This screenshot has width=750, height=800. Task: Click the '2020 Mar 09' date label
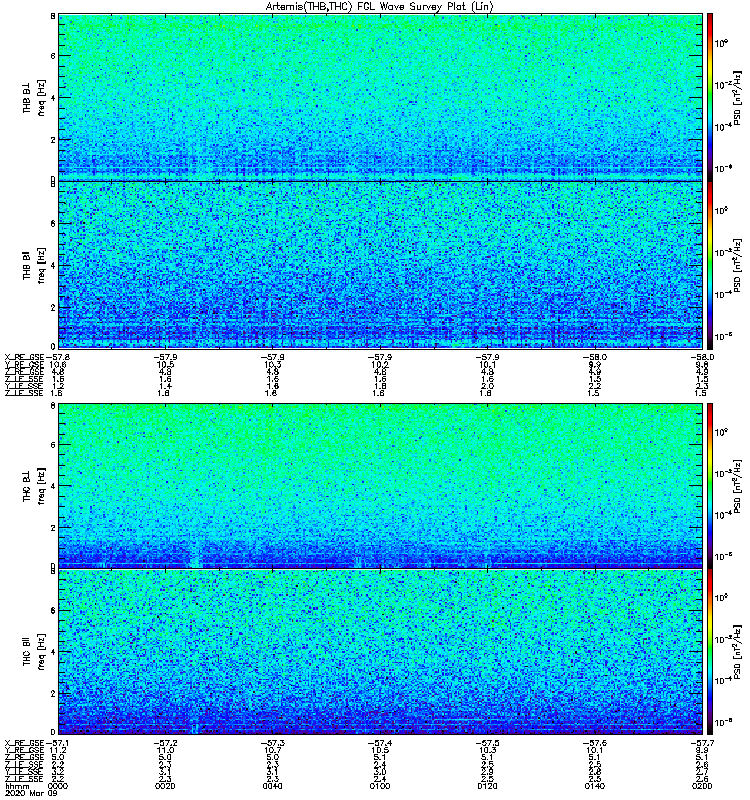click(31, 793)
